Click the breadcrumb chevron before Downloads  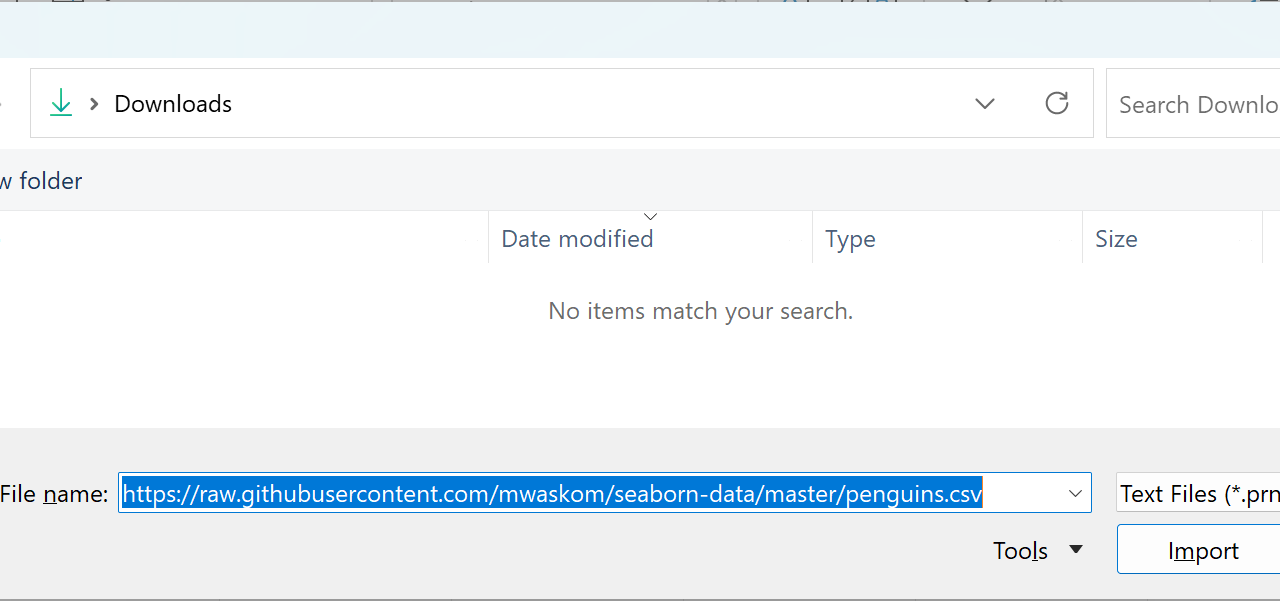(94, 103)
